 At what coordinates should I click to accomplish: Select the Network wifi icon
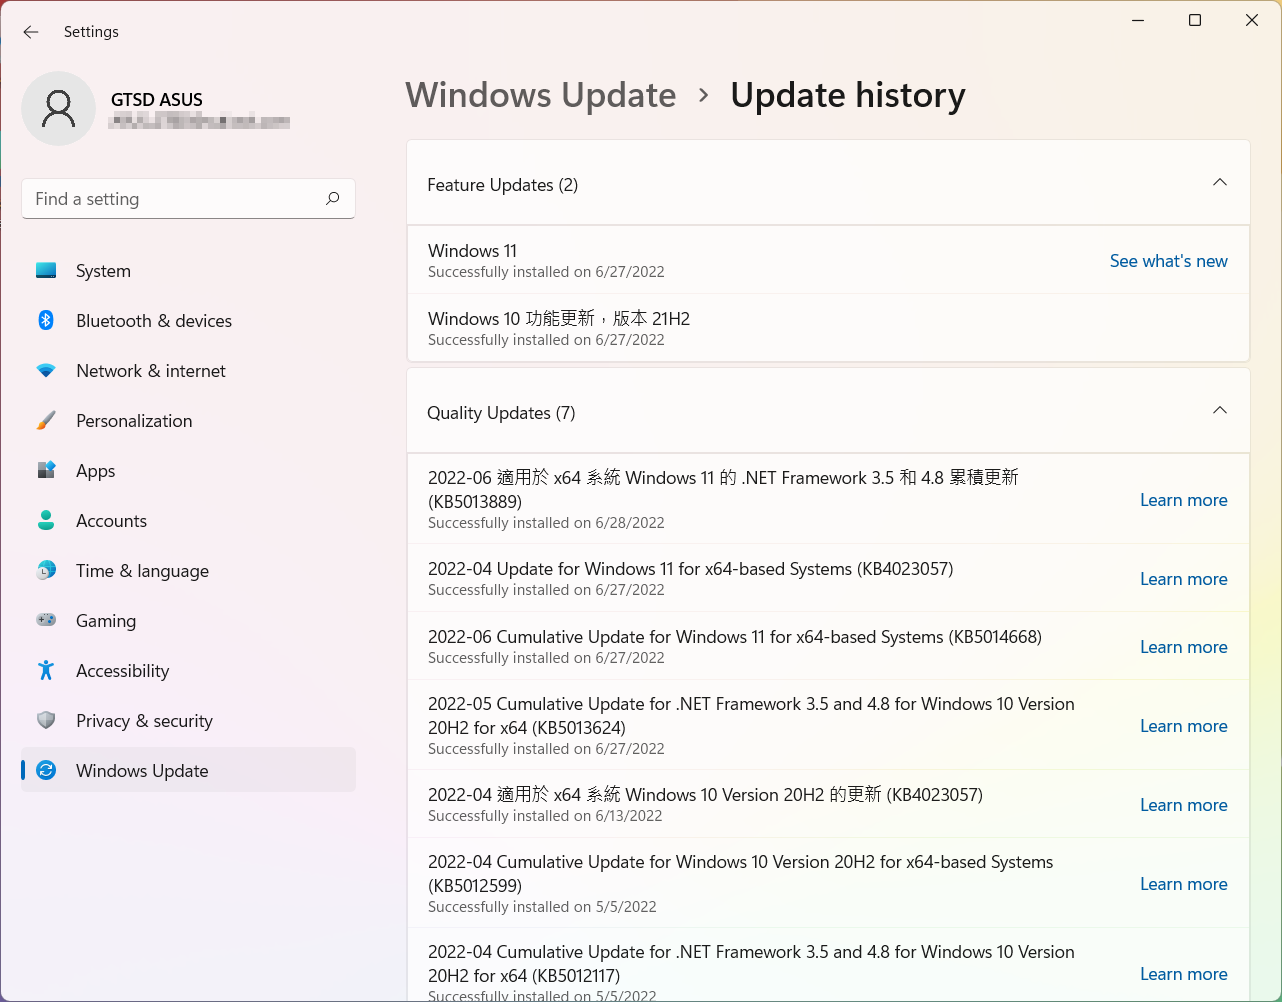coord(46,370)
